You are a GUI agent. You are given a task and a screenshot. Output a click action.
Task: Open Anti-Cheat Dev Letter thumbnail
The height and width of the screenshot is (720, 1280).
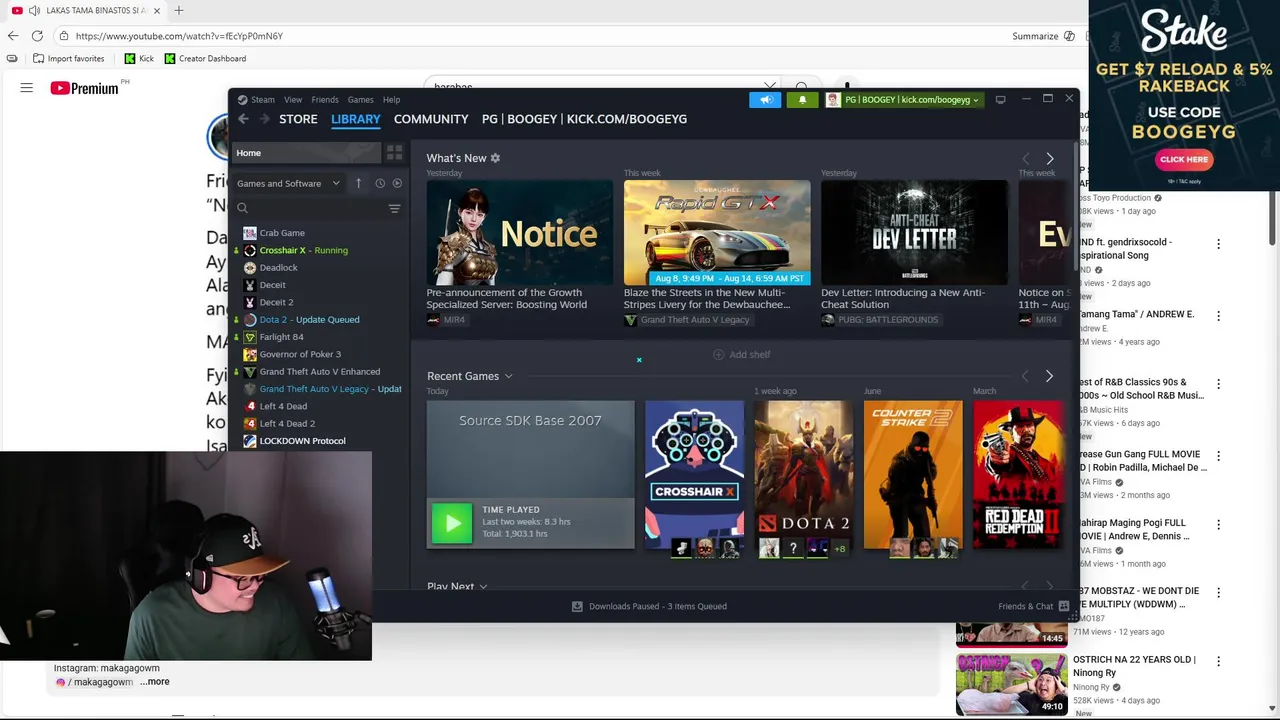coord(914,233)
